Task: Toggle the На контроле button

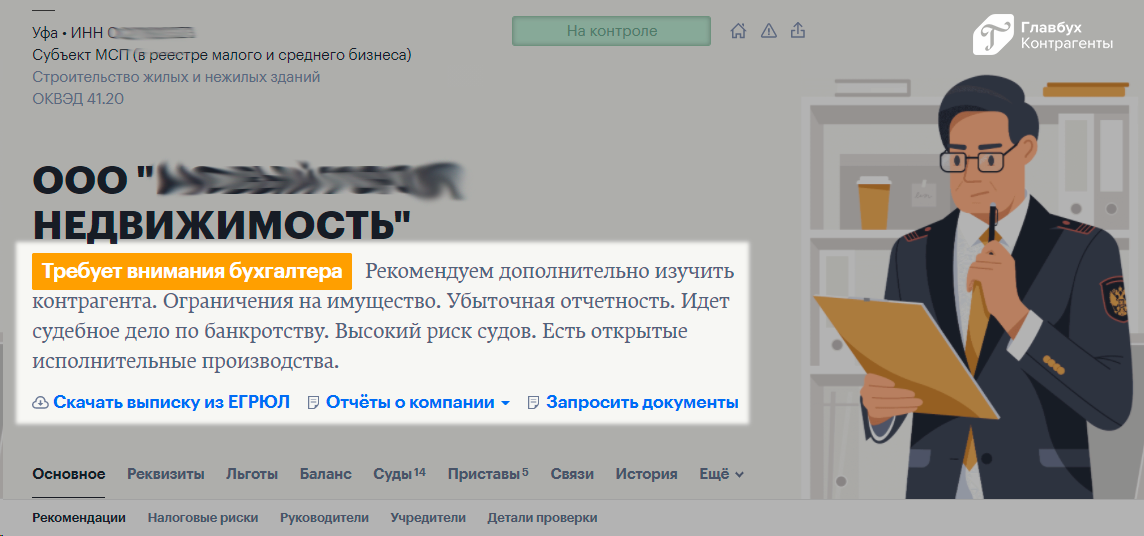Action: tap(611, 31)
